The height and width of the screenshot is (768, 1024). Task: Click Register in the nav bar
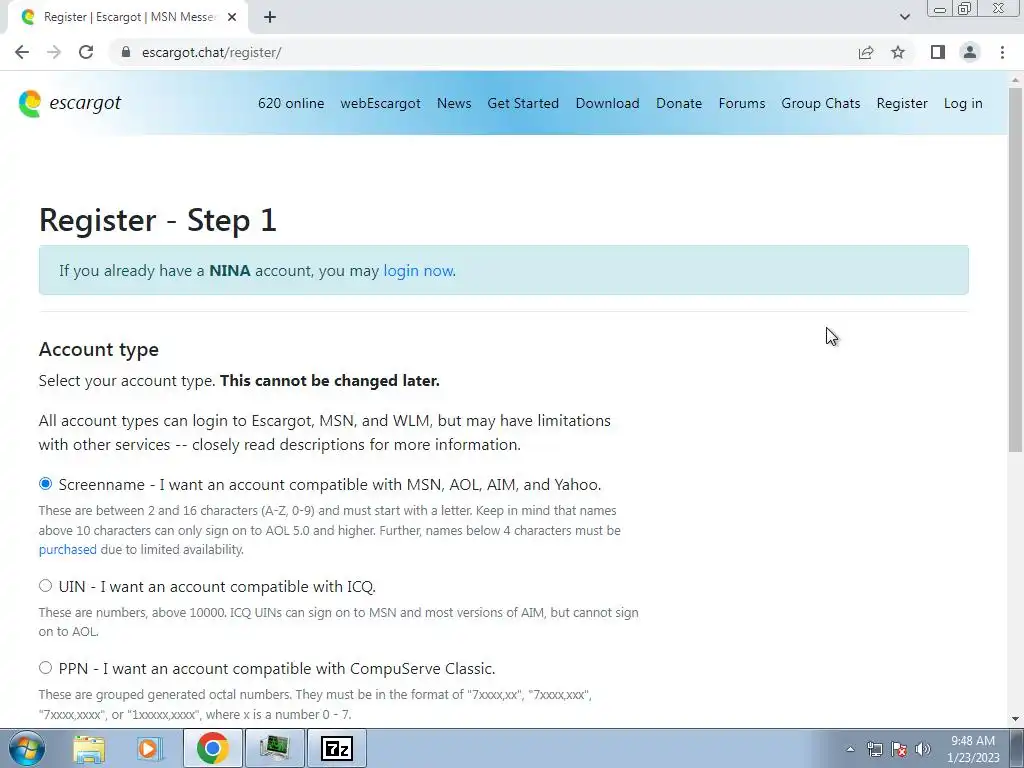click(x=902, y=103)
